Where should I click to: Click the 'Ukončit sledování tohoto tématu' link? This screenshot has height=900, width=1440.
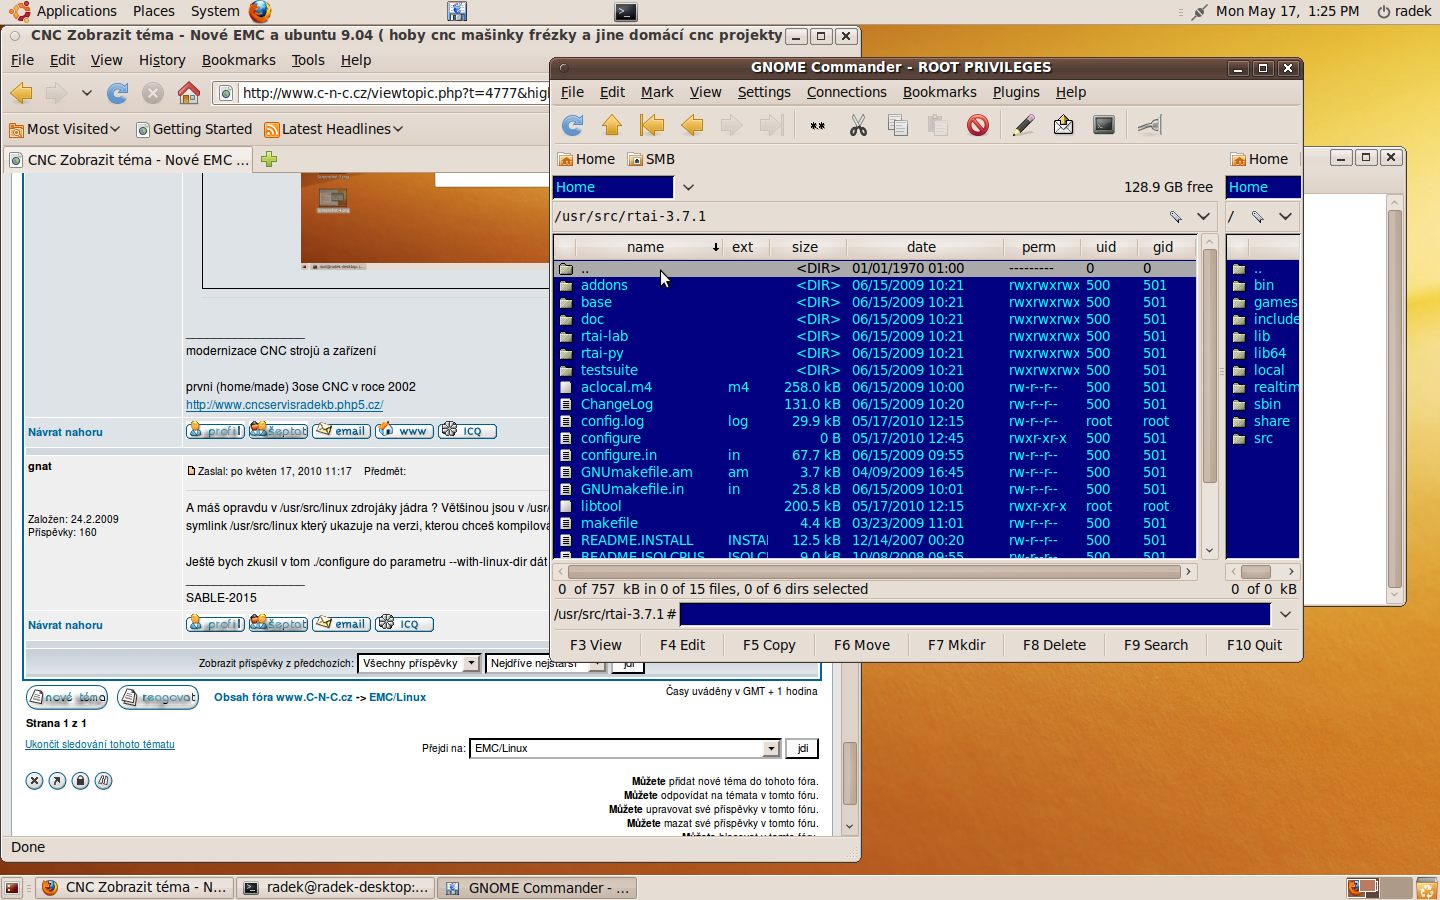point(100,745)
